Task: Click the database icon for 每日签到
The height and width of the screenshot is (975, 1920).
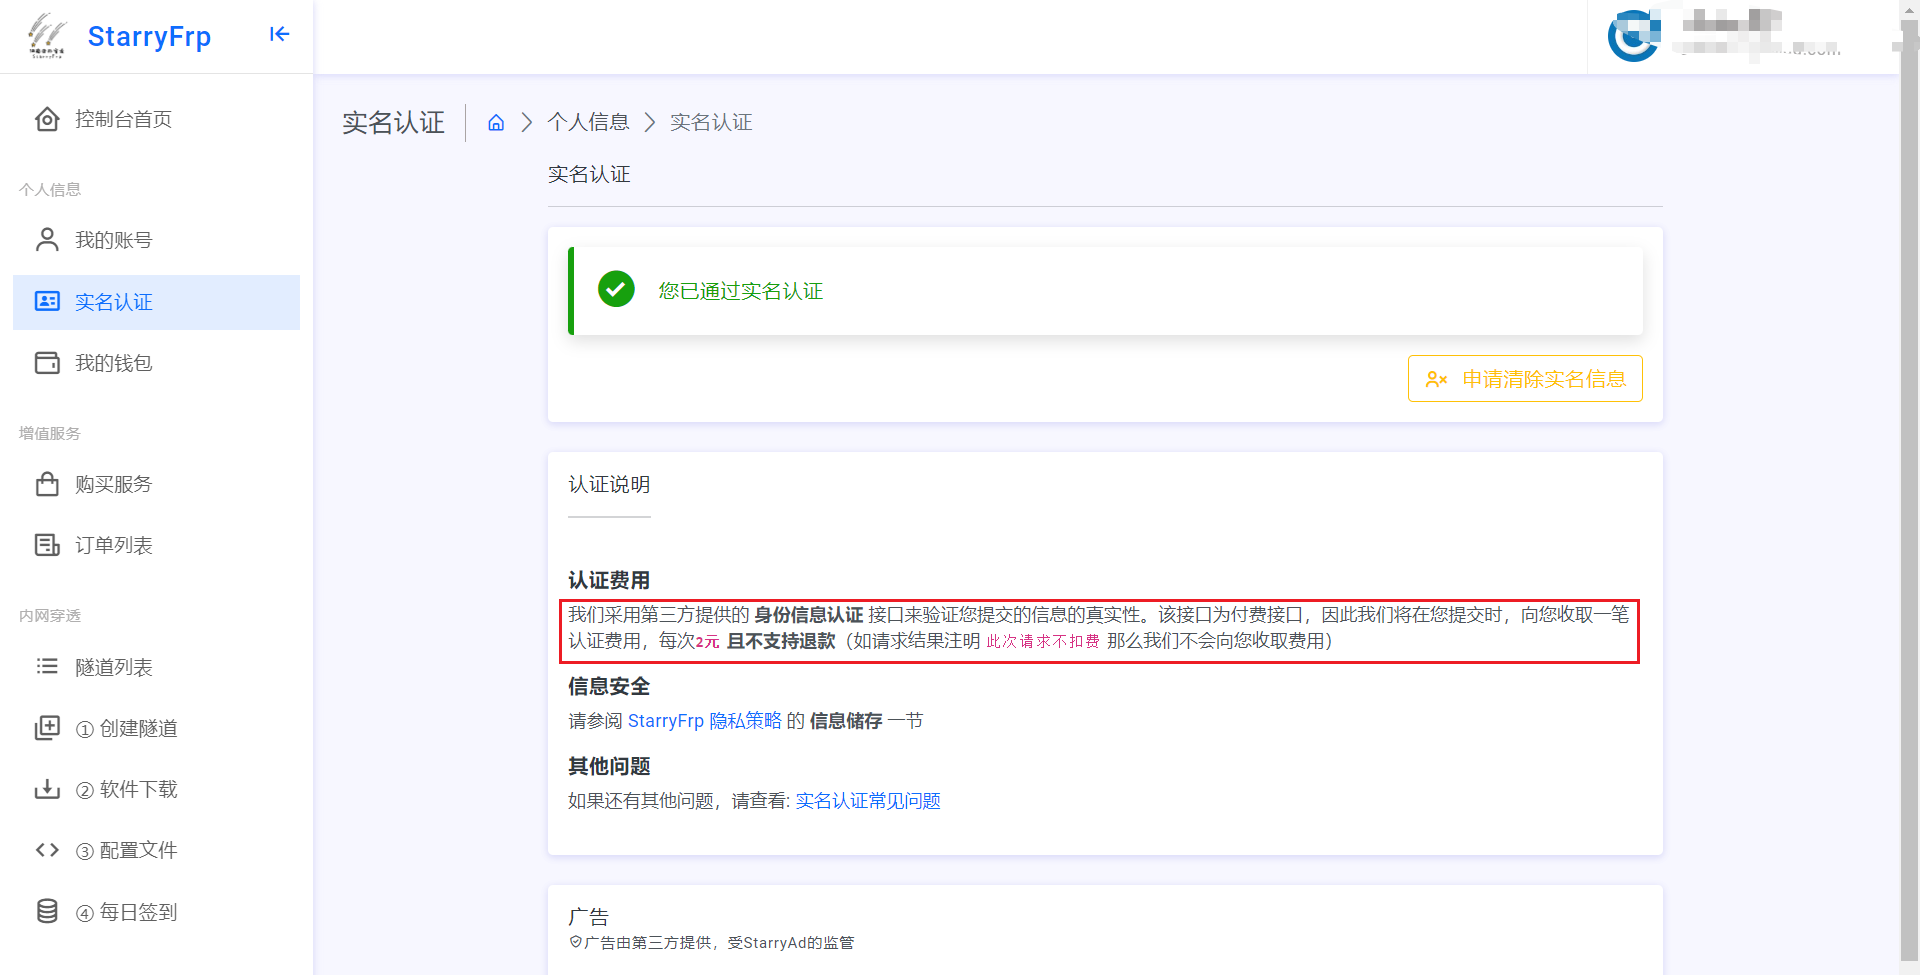Action: [x=47, y=911]
